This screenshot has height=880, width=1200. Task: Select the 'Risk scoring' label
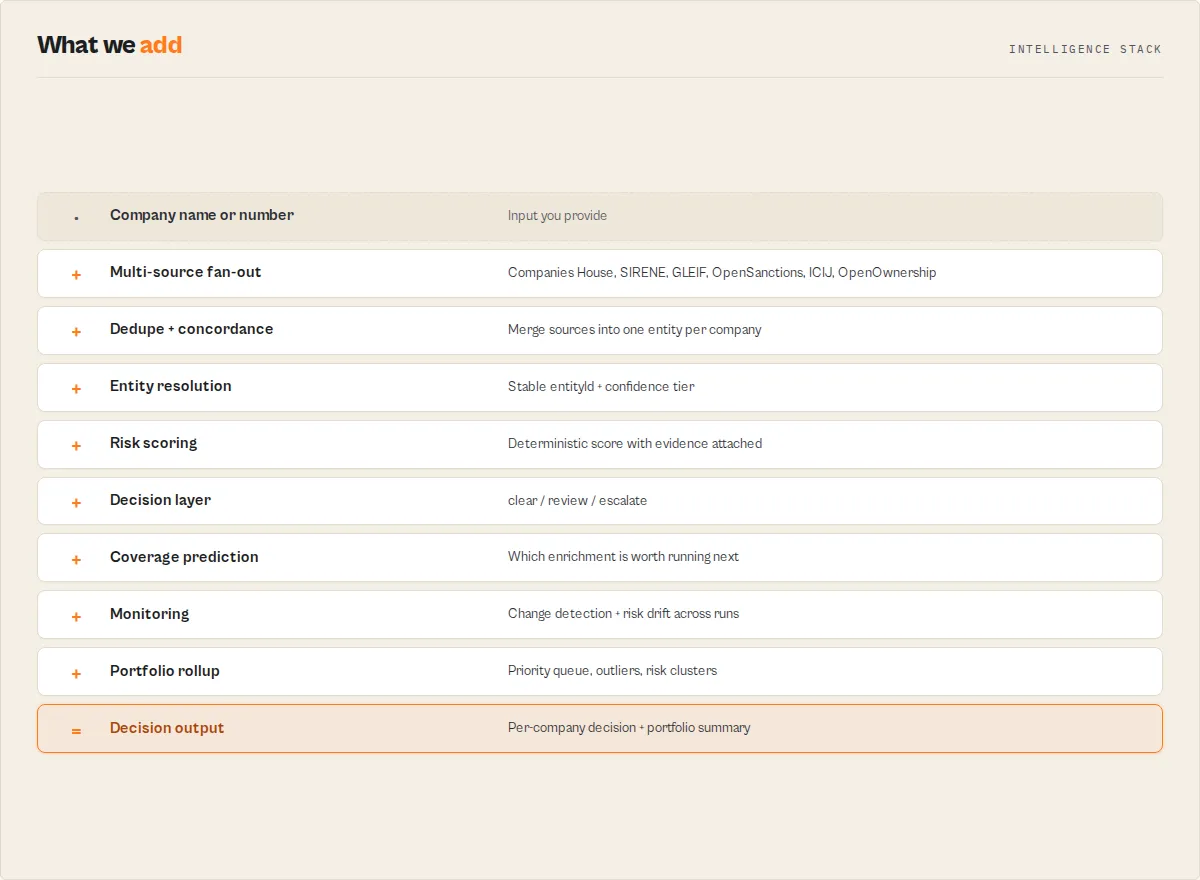point(154,443)
